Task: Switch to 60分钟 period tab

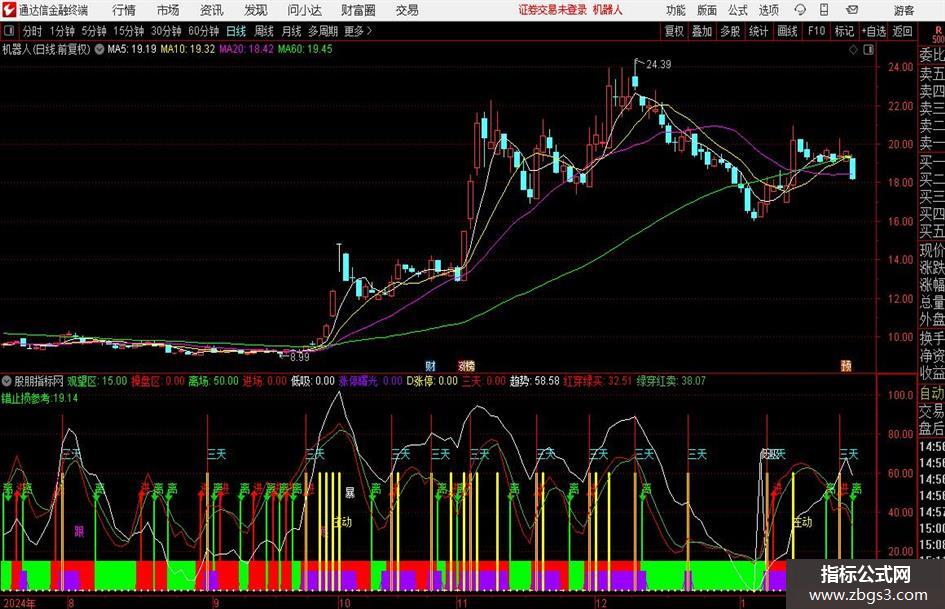Action: click(x=203, y=31)
